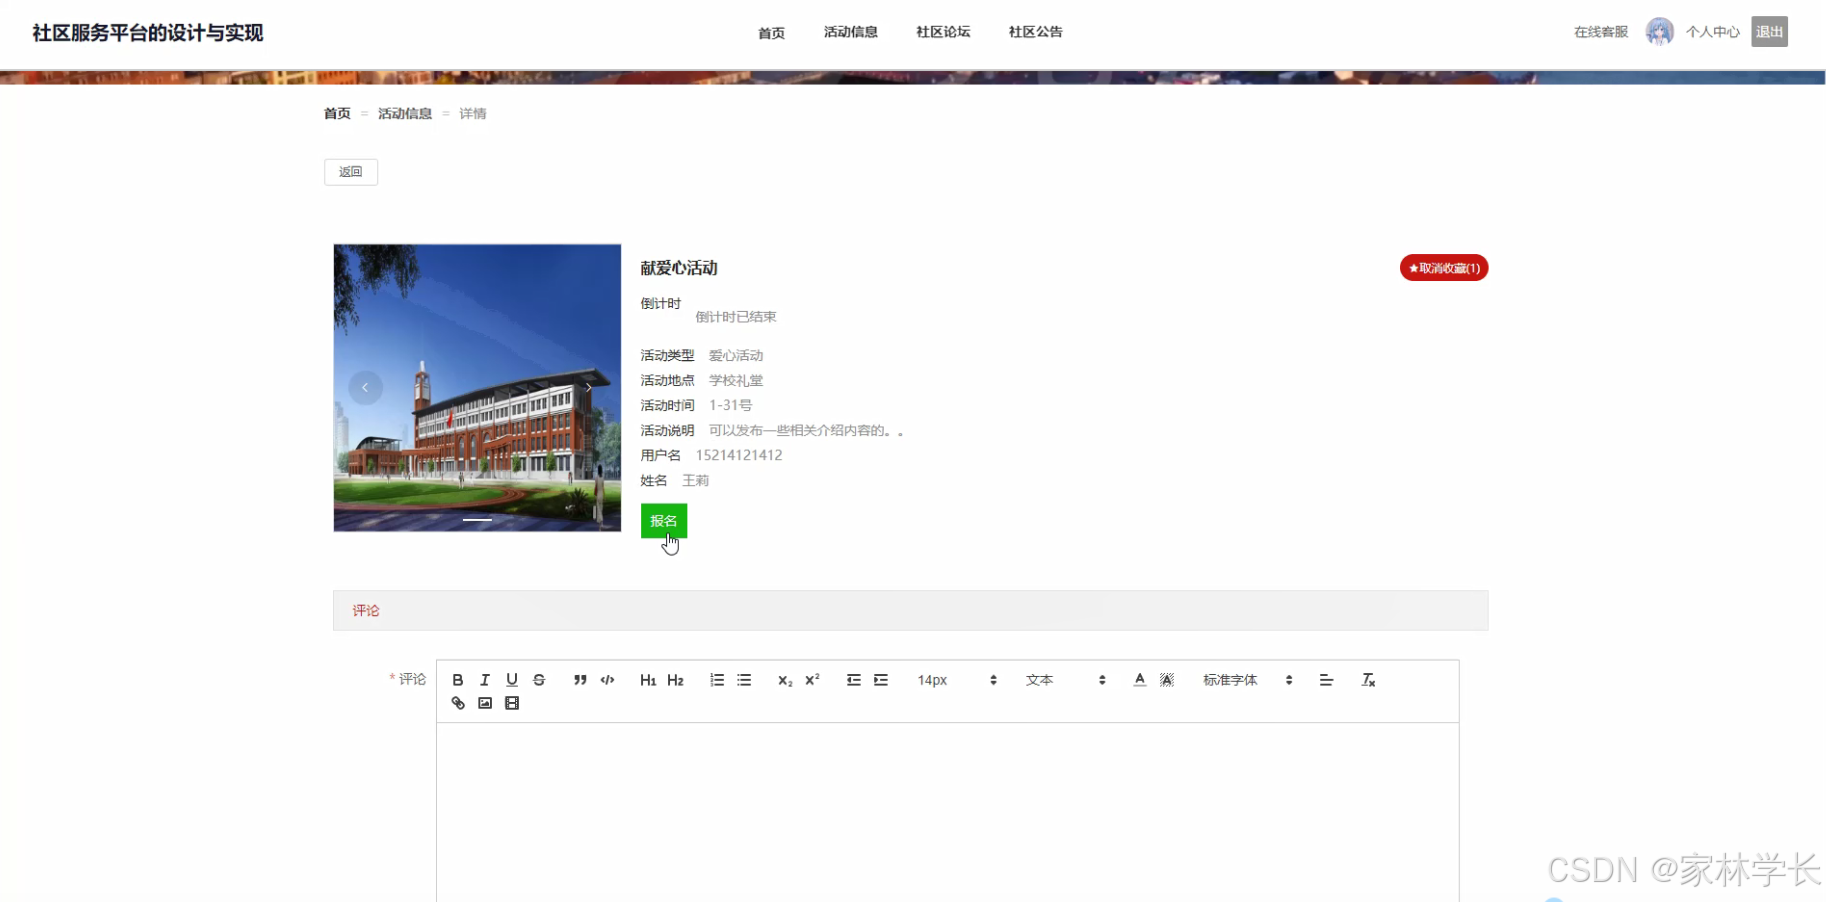The height and width of the screenshot is (902, 1826).
Task: Apply superscript formatting
Action: (x=812, y=679)
